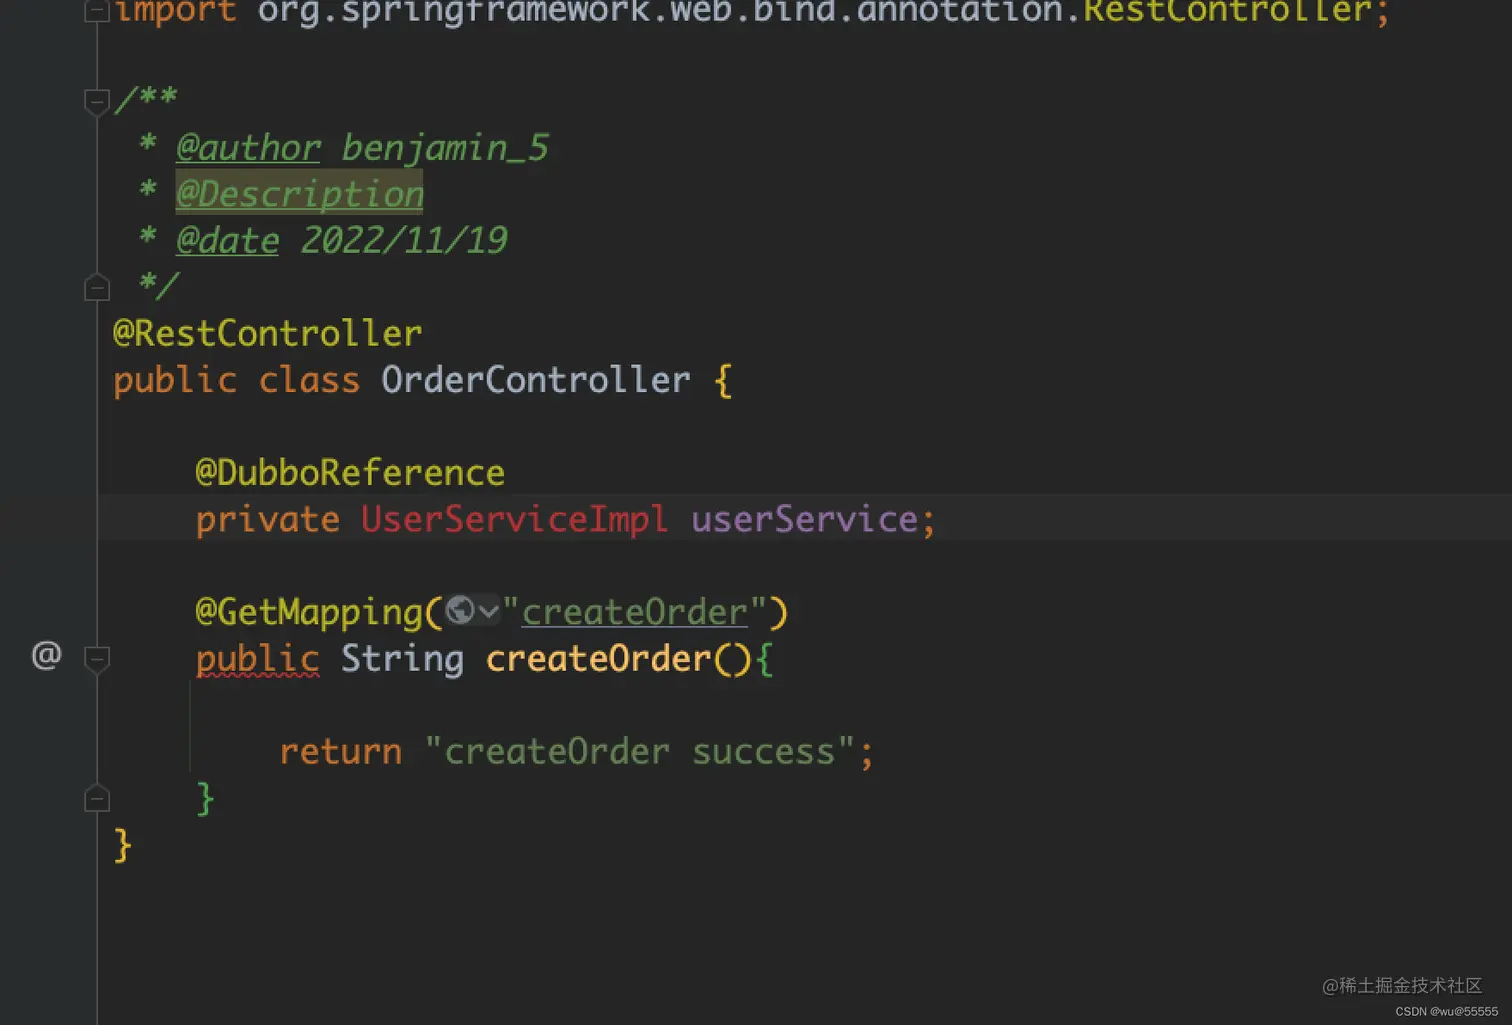The width and height of the screenshot is (1512, 1025).
Task: Click the String return type
Action: (x=402, y=660)
